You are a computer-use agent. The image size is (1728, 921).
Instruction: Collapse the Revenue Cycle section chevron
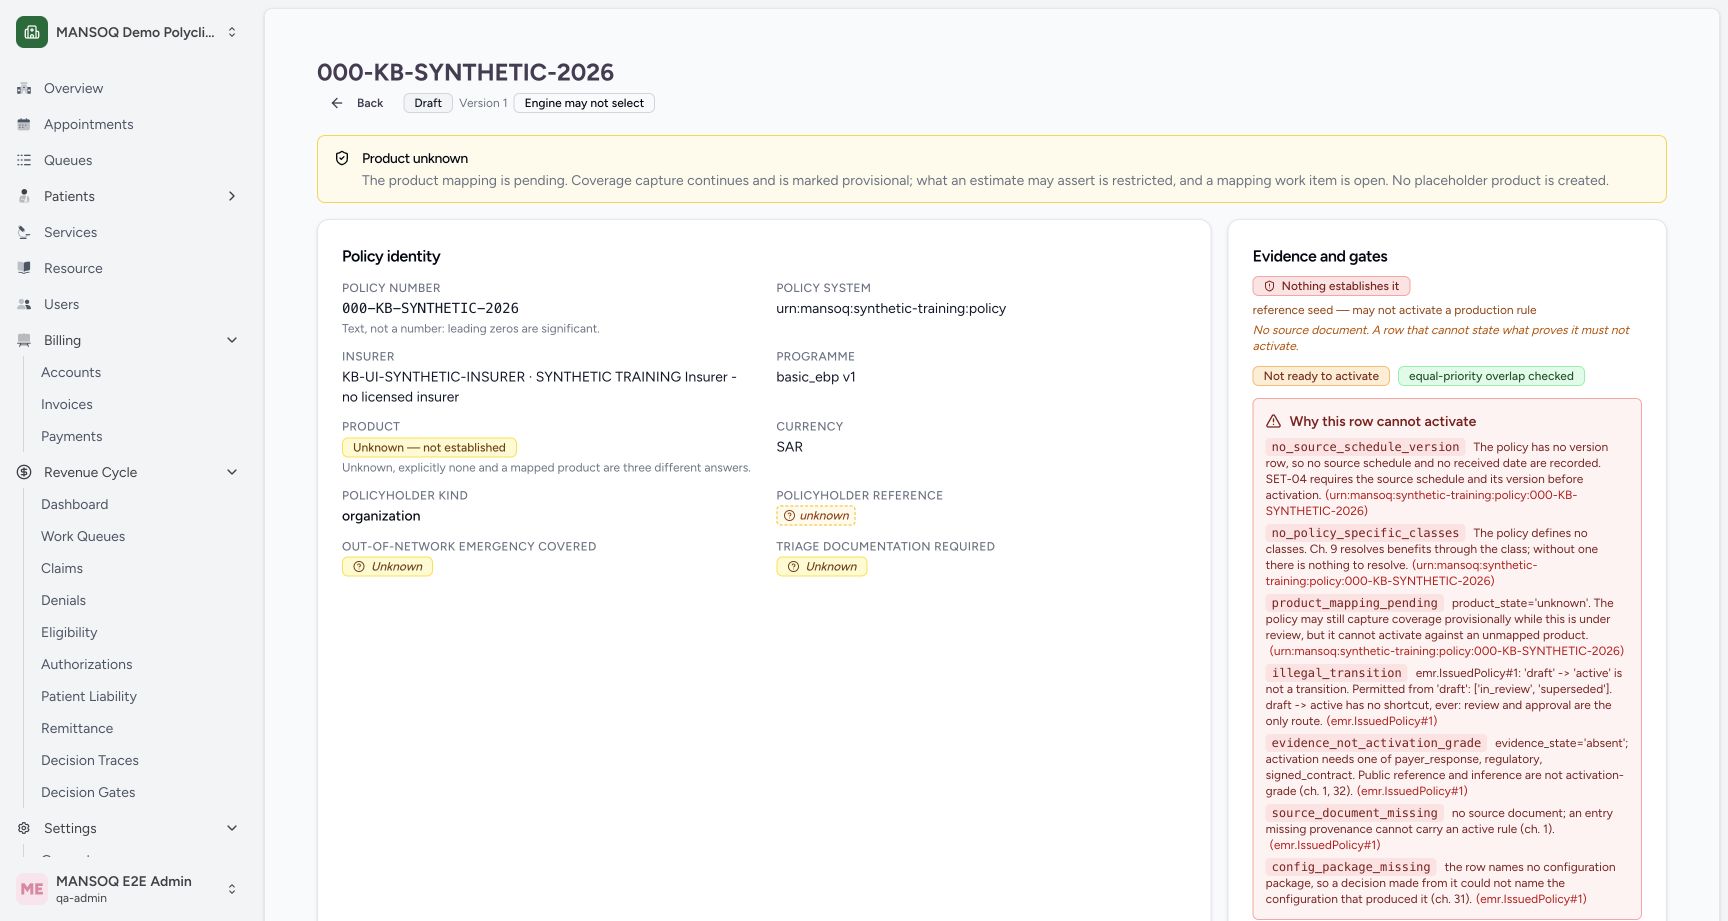232,472
